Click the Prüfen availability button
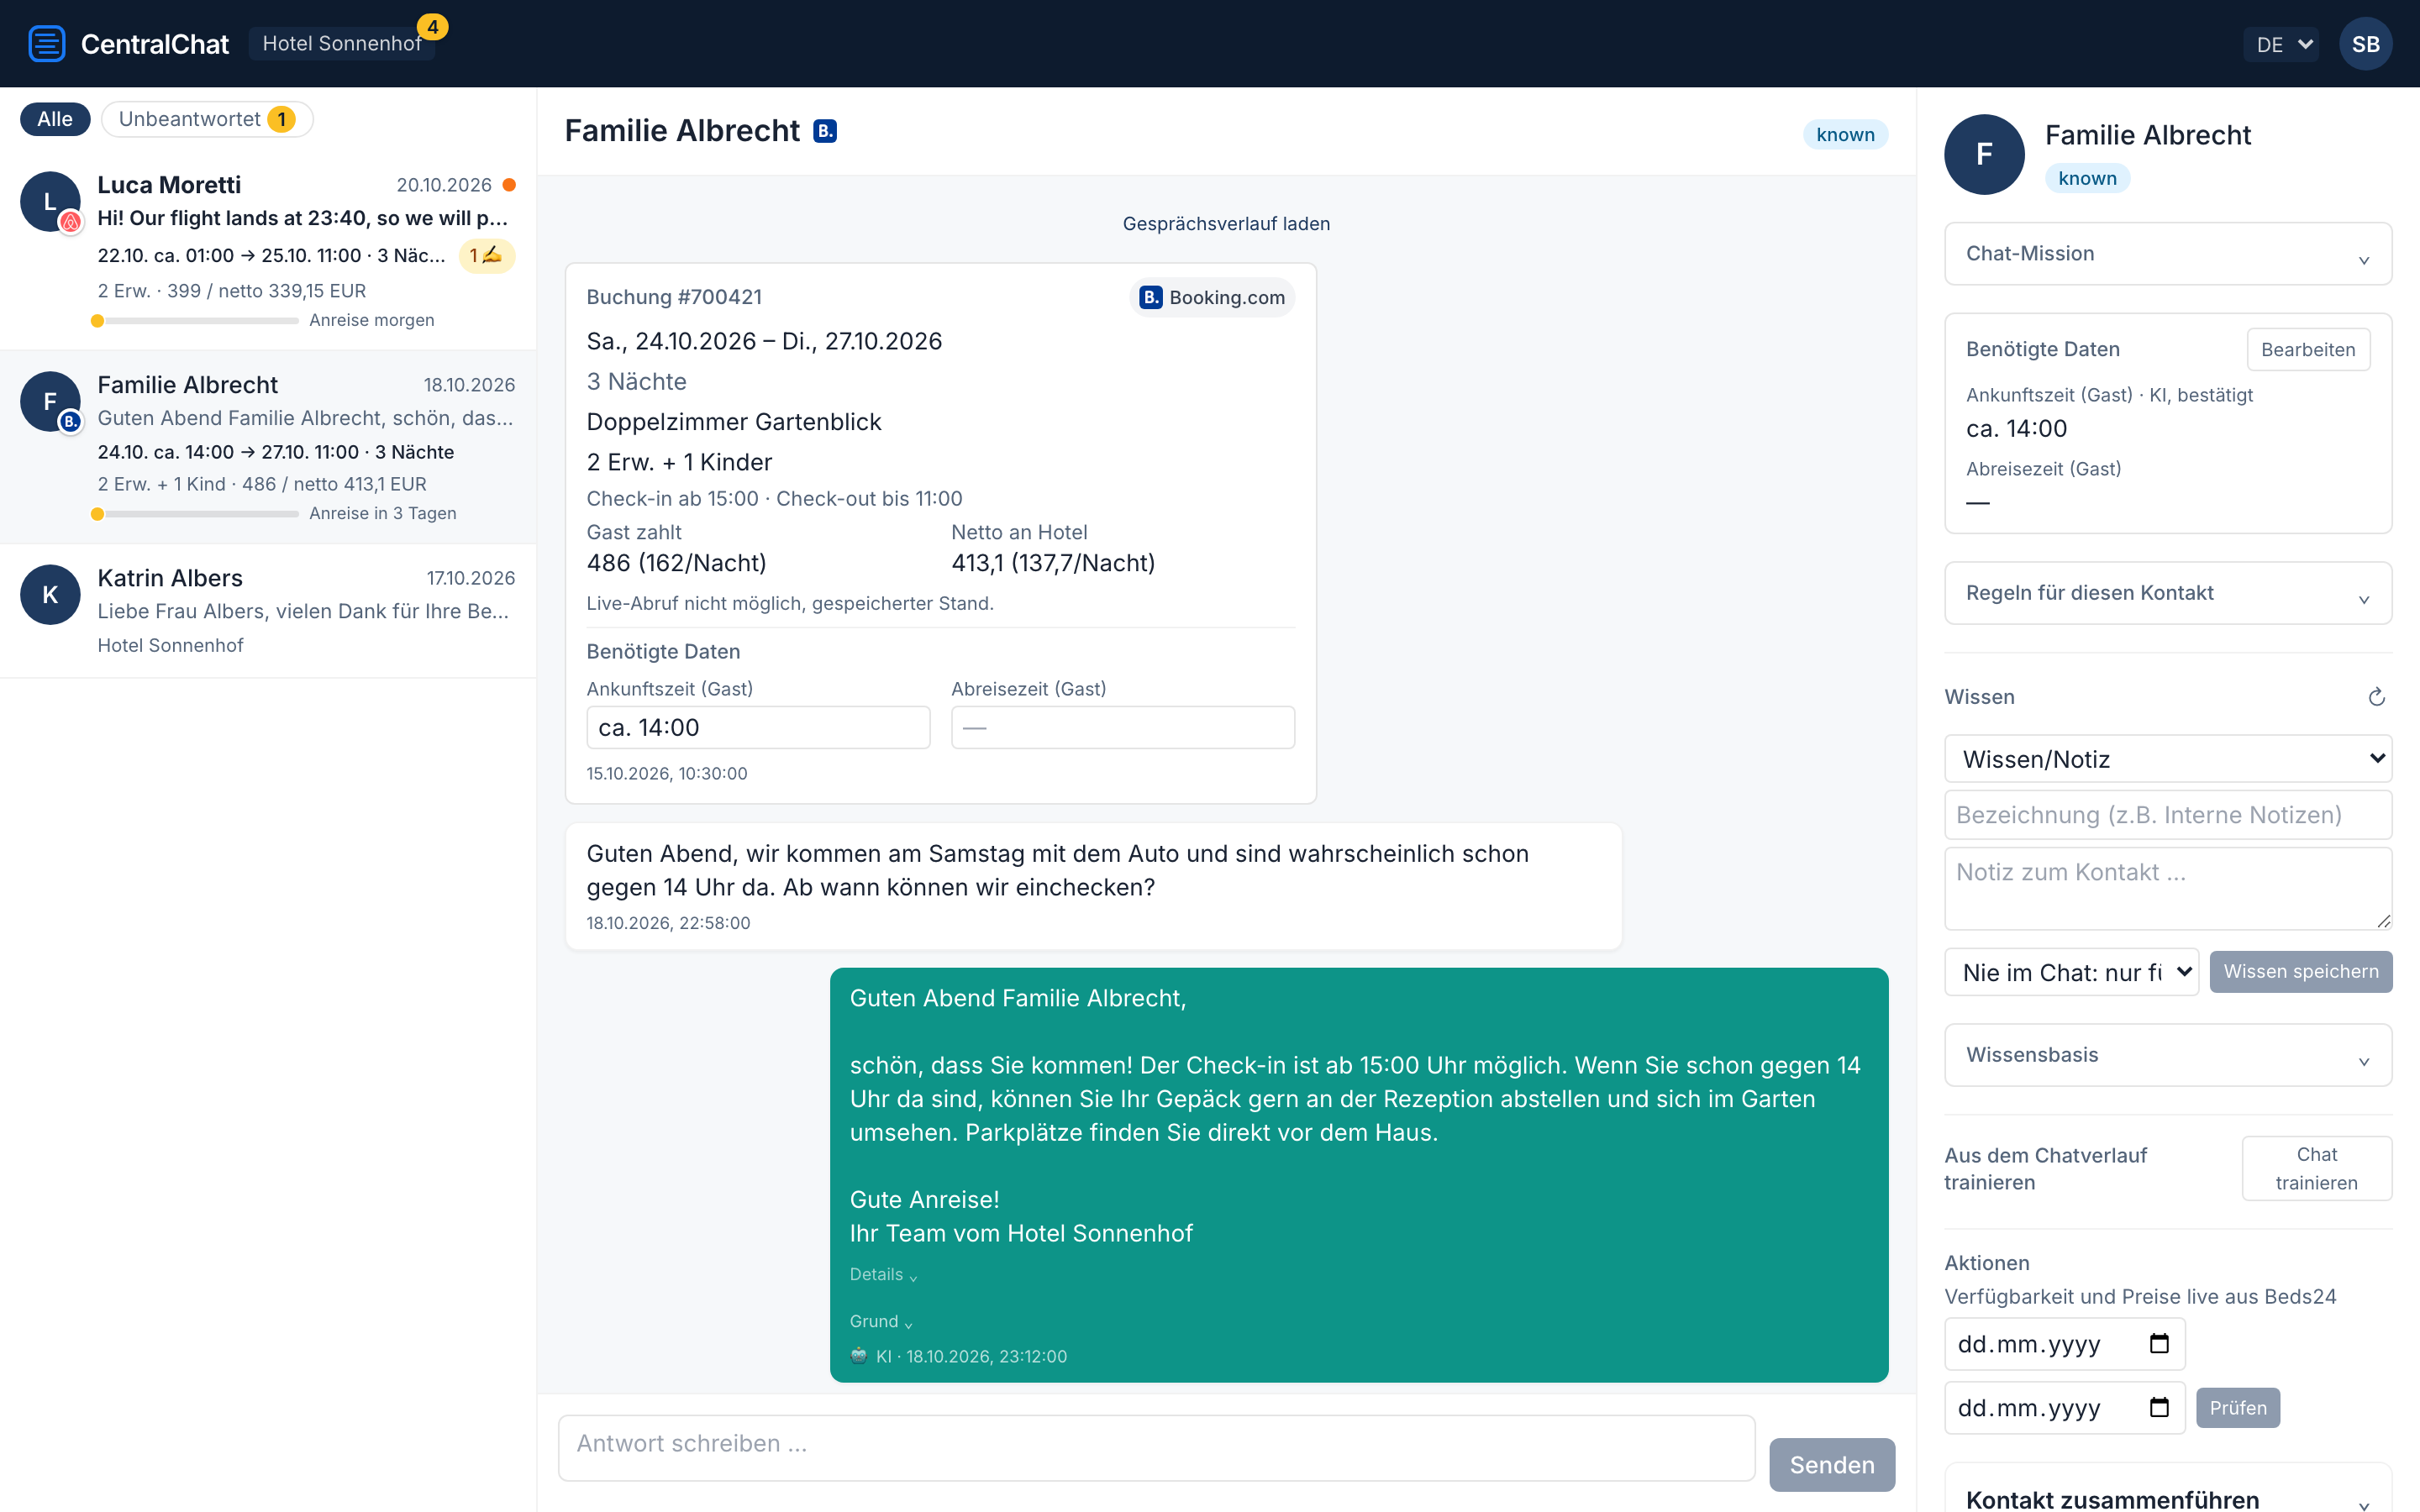 click(2237, 1407)
